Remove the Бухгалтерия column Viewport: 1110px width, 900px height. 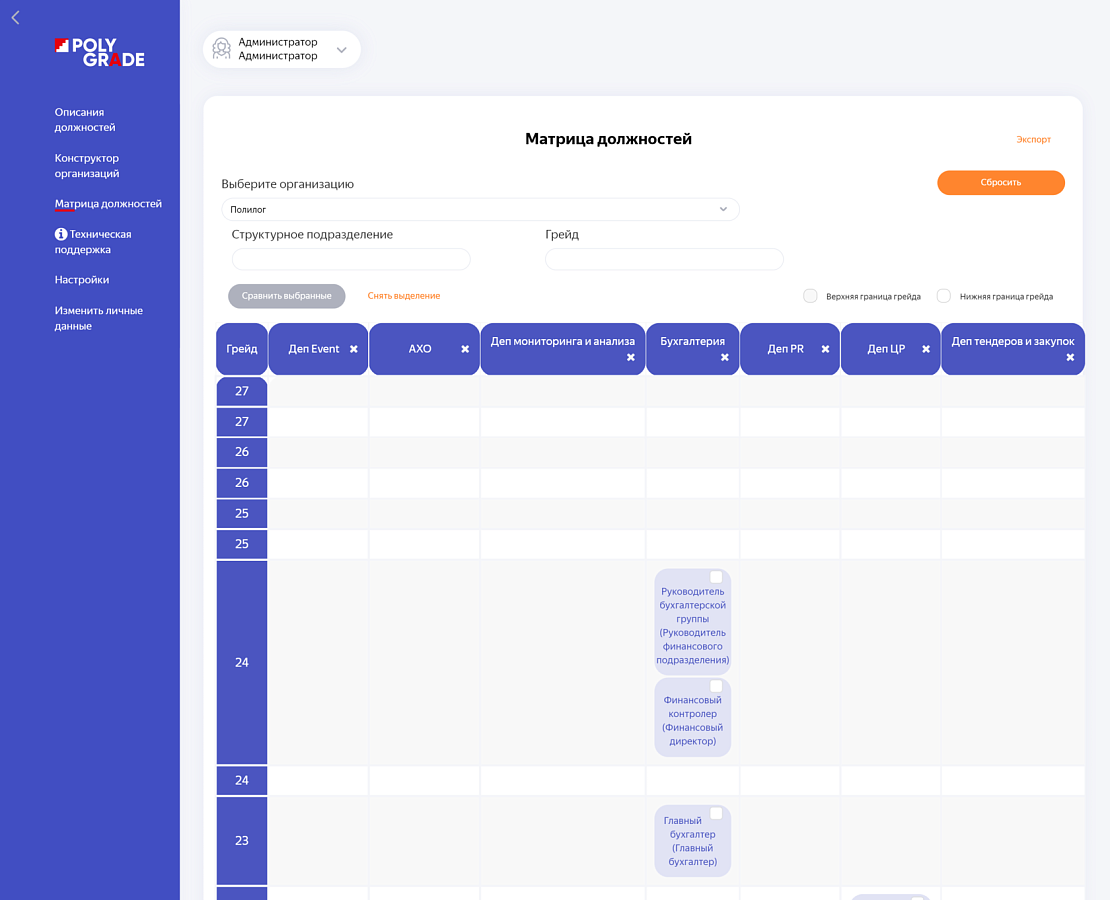[725, 358]
